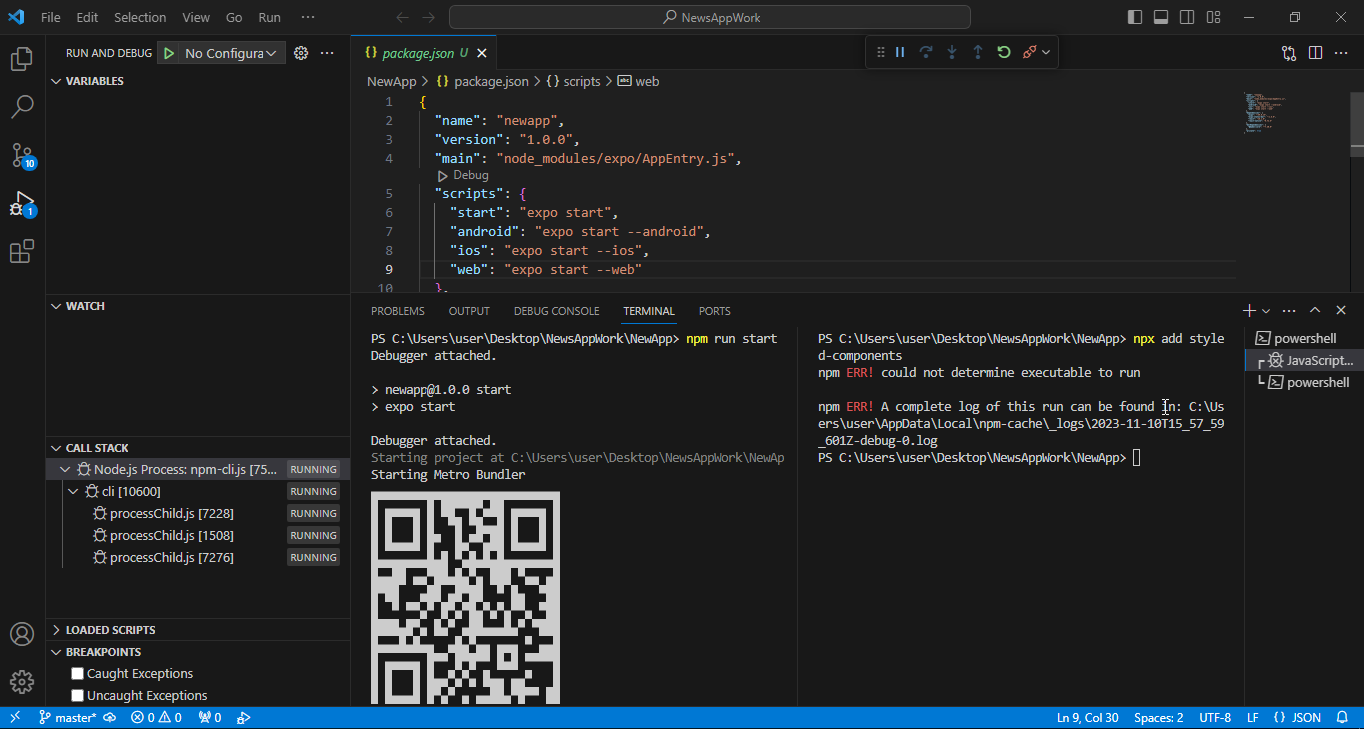Click the NewsAppWork command center search box

point(710,17)
